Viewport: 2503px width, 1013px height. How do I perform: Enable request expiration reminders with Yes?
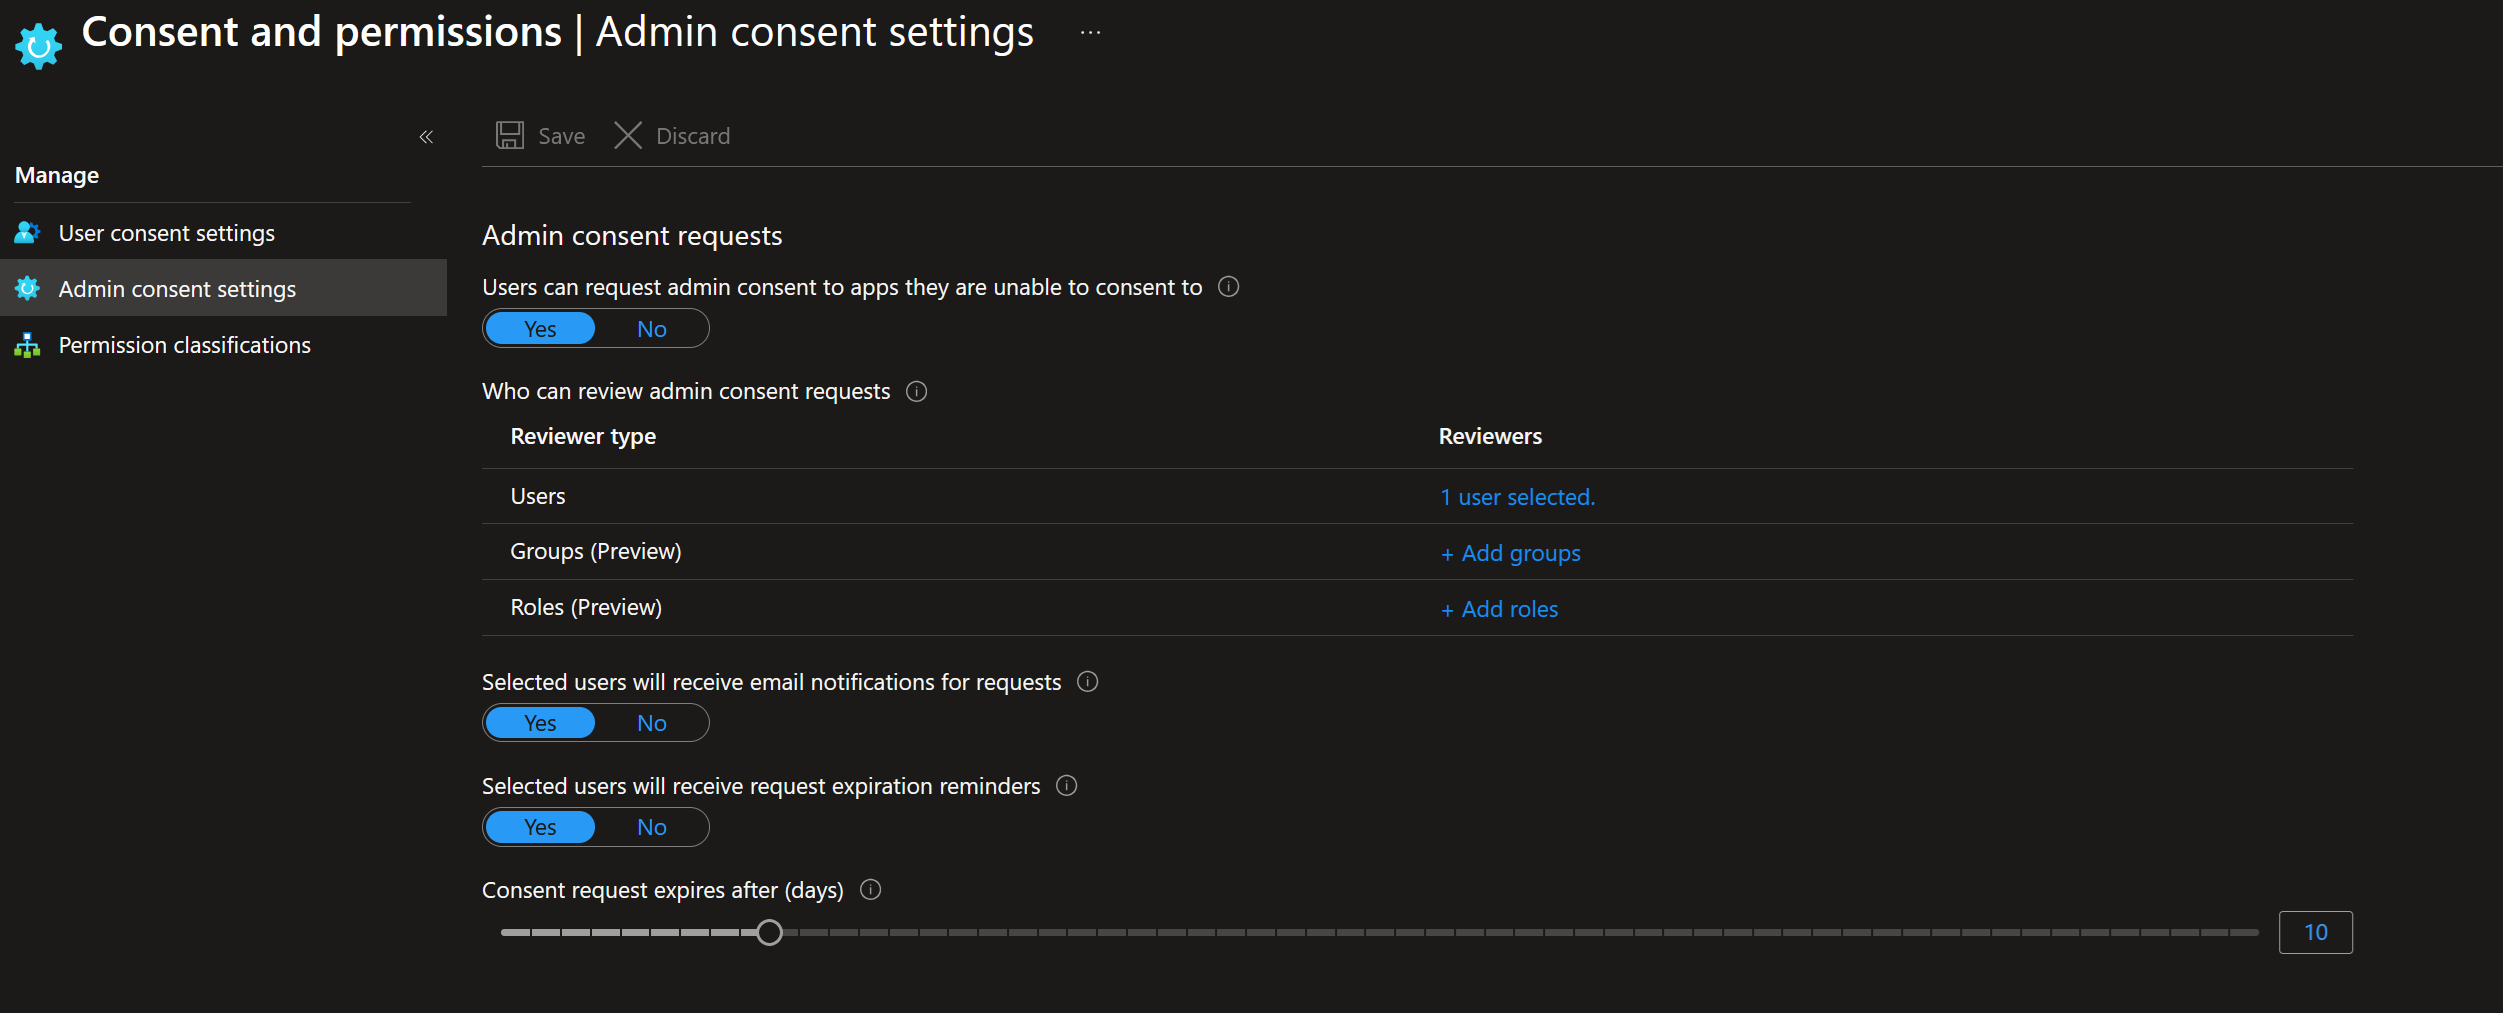click(x=540, y=827)
